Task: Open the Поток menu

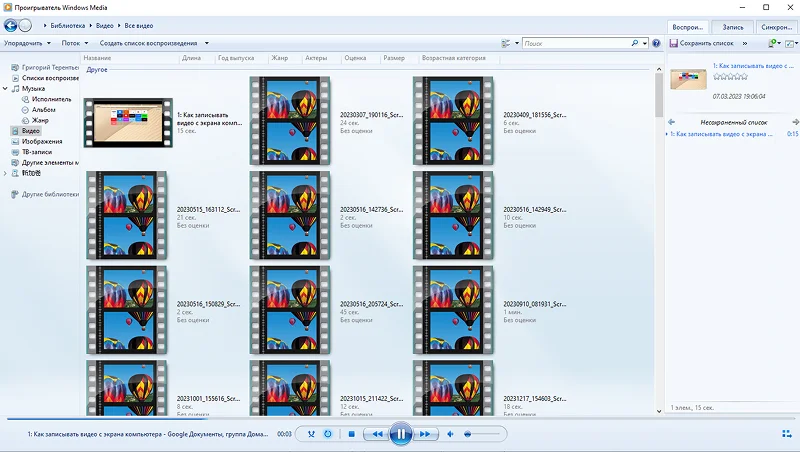Action: pos(75,43)
